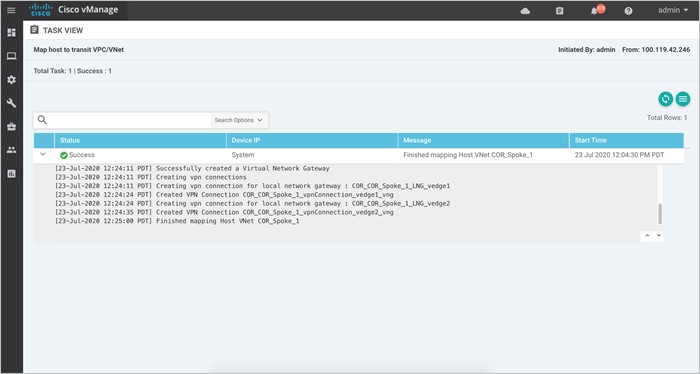The height and width of the screenshot is (374, 700).
Task: Open the Dashboard sidebar icon
Action: pyautogui.click(x=12, y=33)
